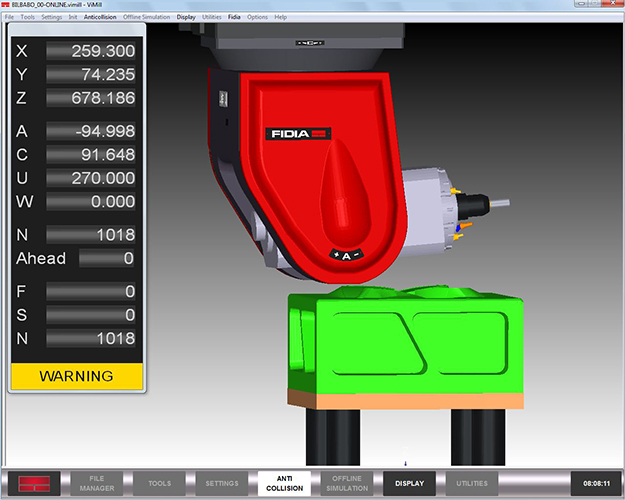The height and width of the screenshot is (500, 625).
Task: Open the Anticollision menu
Action: tap(99, 17)
